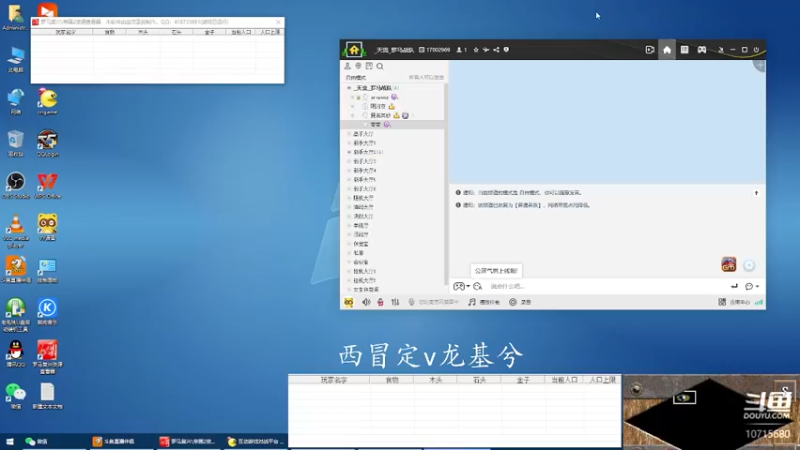Click the 录音 record button
The height and width of the screenshot is (450, 800).
point(520,302)
